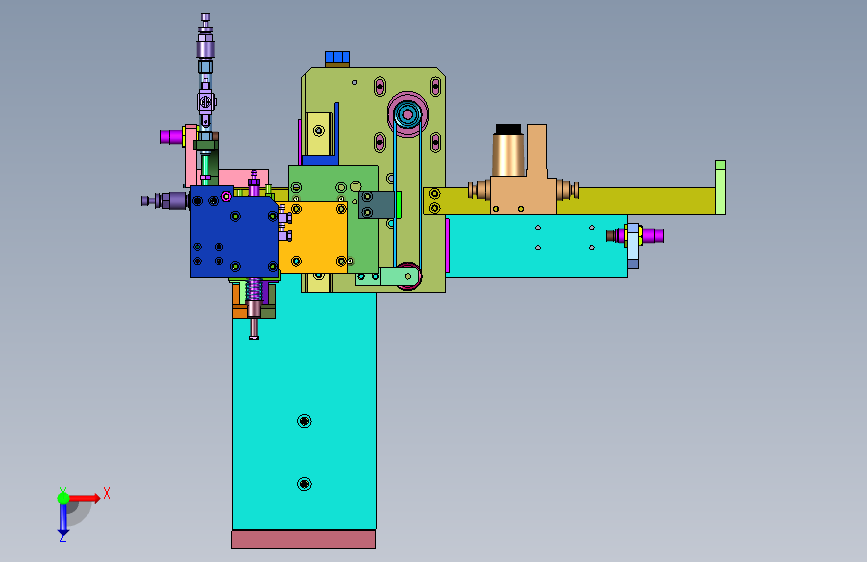This screenshot has width=867, height=562.
Task: Select the flow control valve on vertical tube
Action: click(206, 102)
